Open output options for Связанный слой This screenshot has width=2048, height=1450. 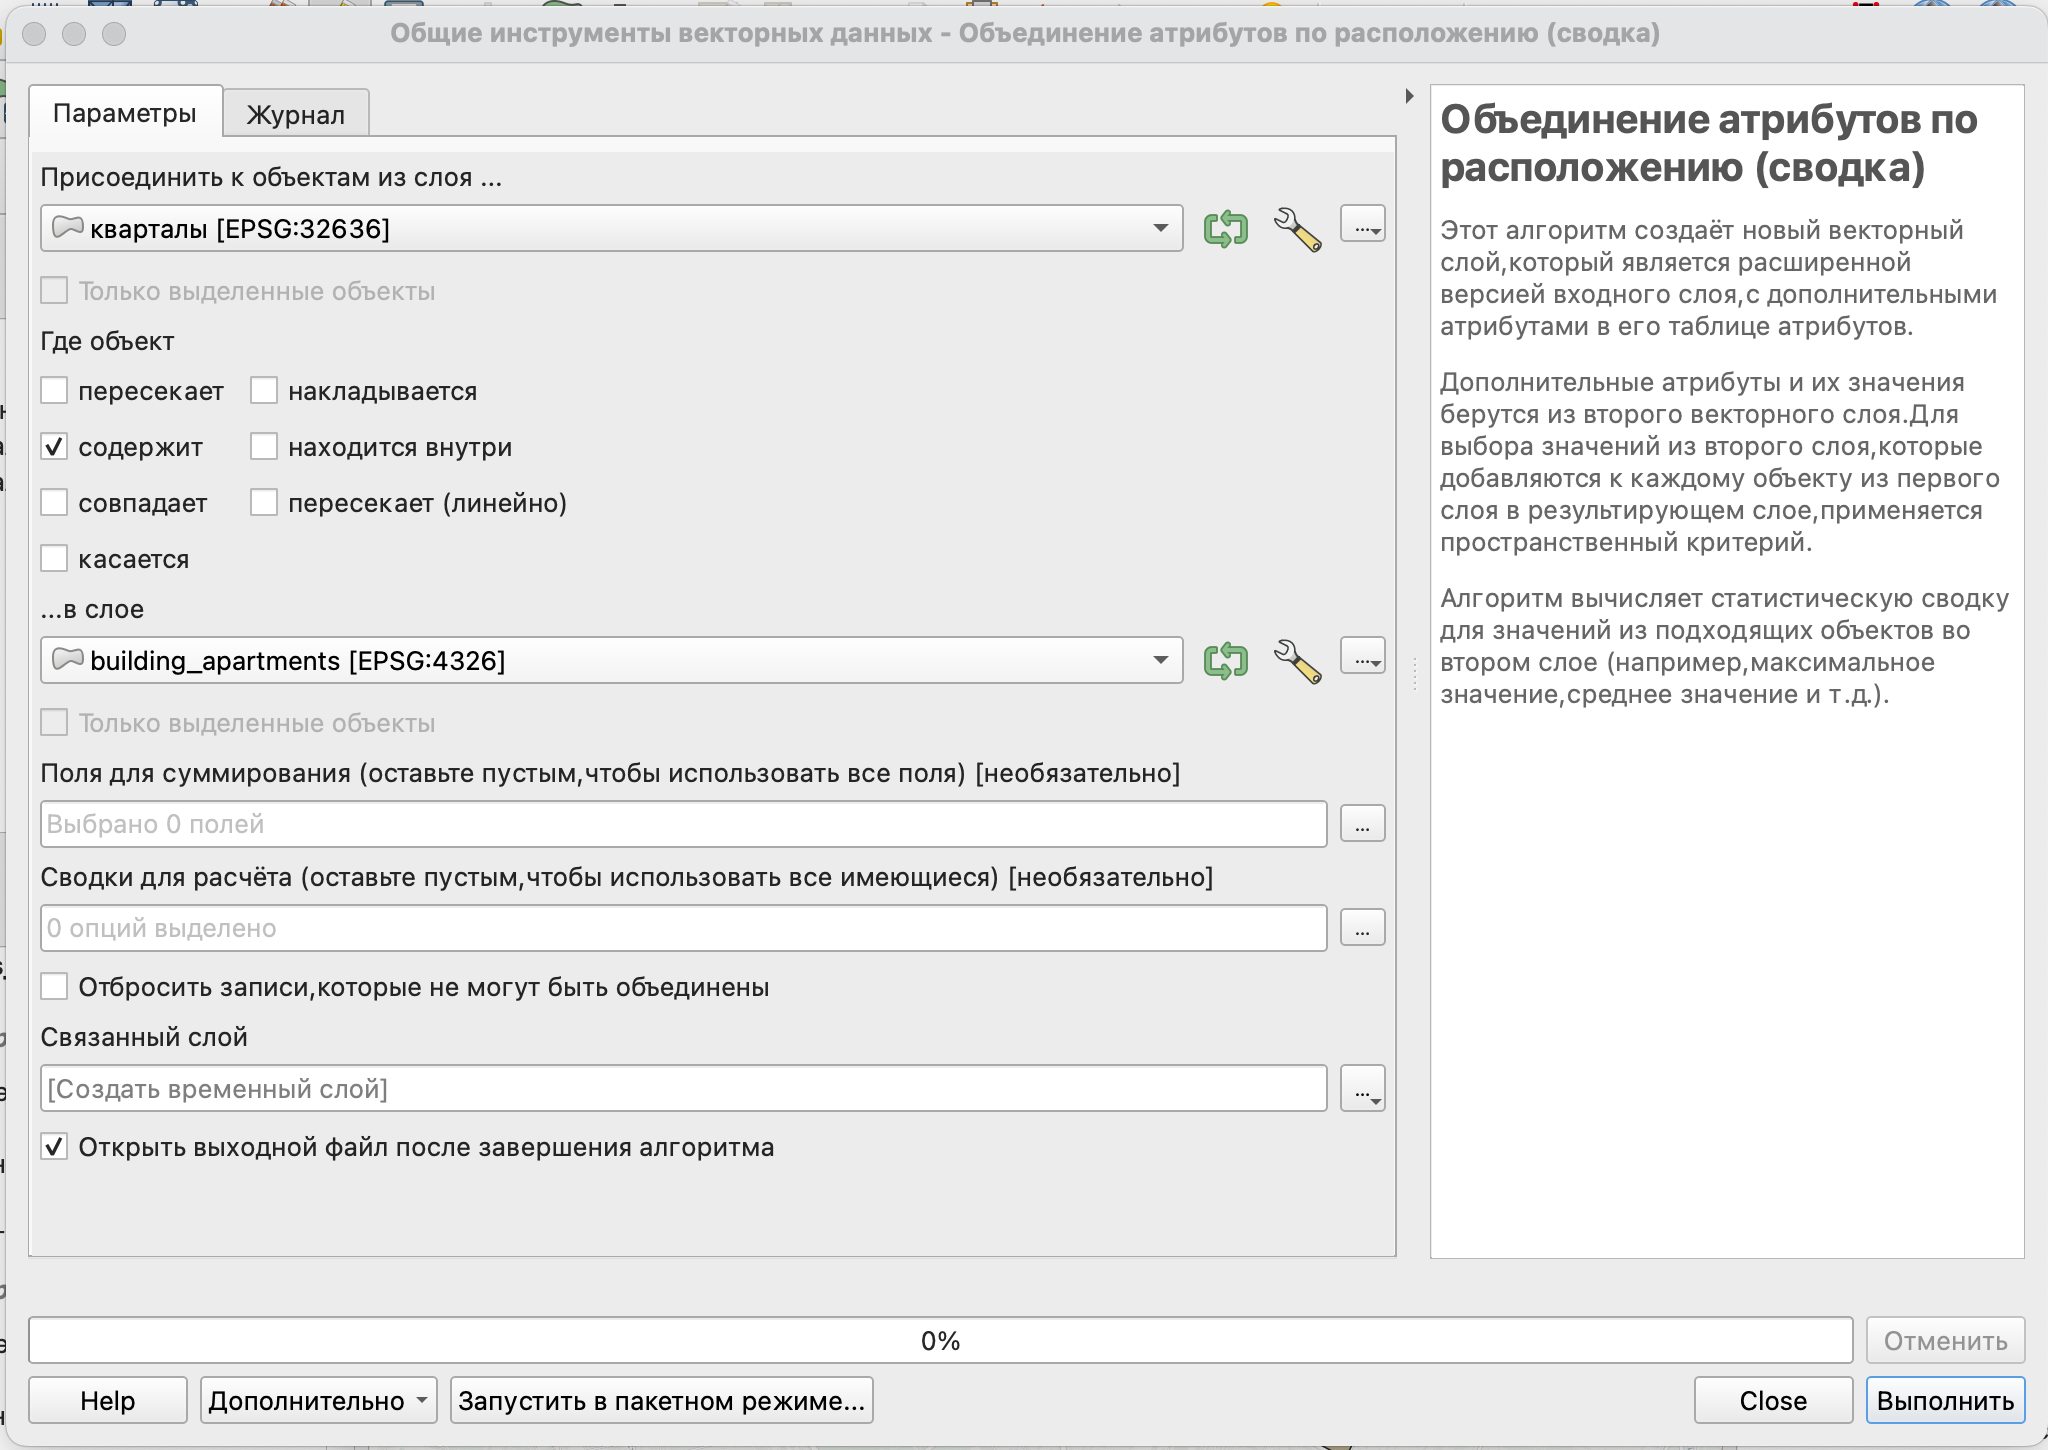(x=1362, y=1089)
